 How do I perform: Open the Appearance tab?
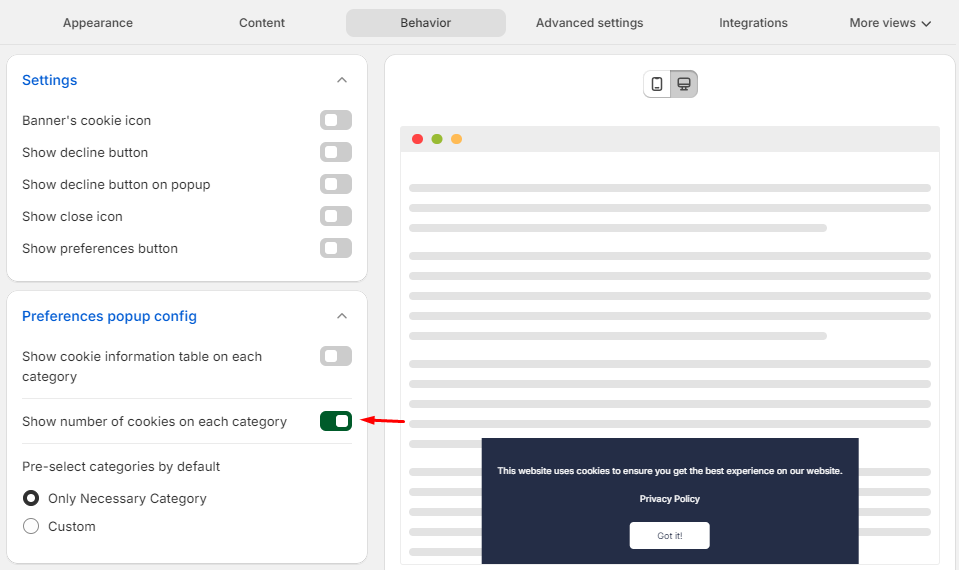coord(98,23)
